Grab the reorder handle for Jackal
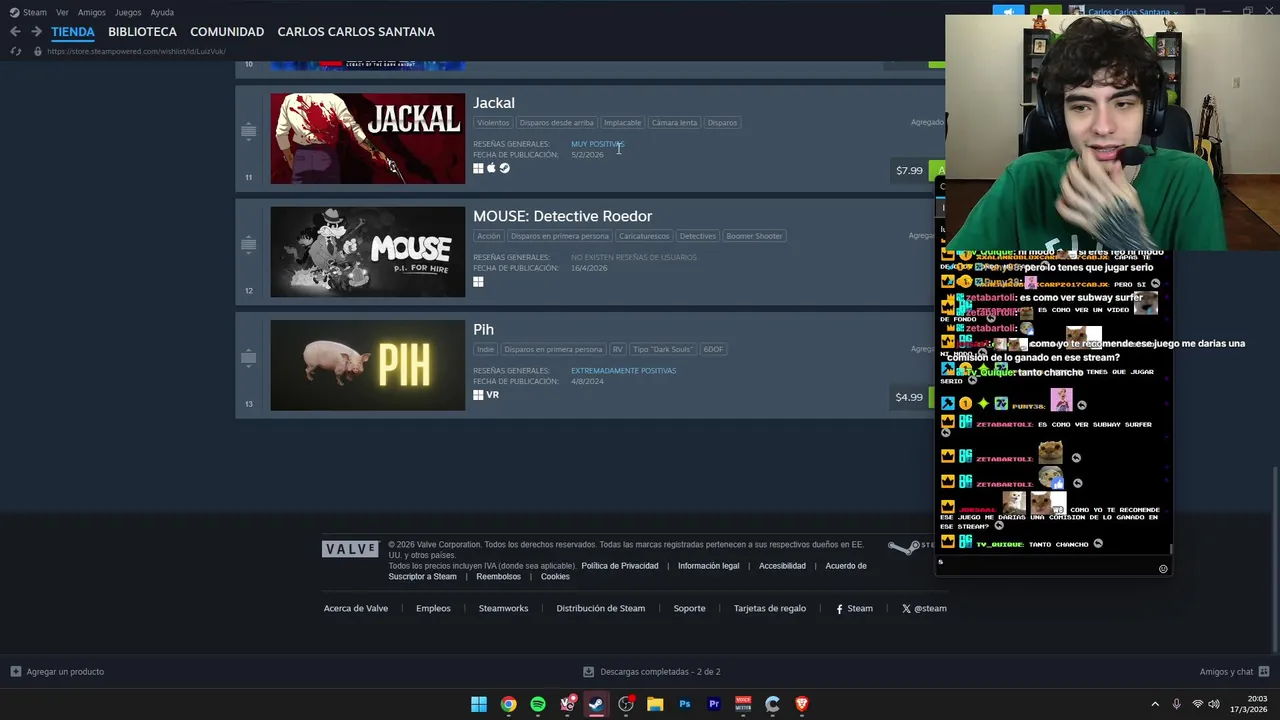The image size is (1280, 720). (x=249, y=131)
